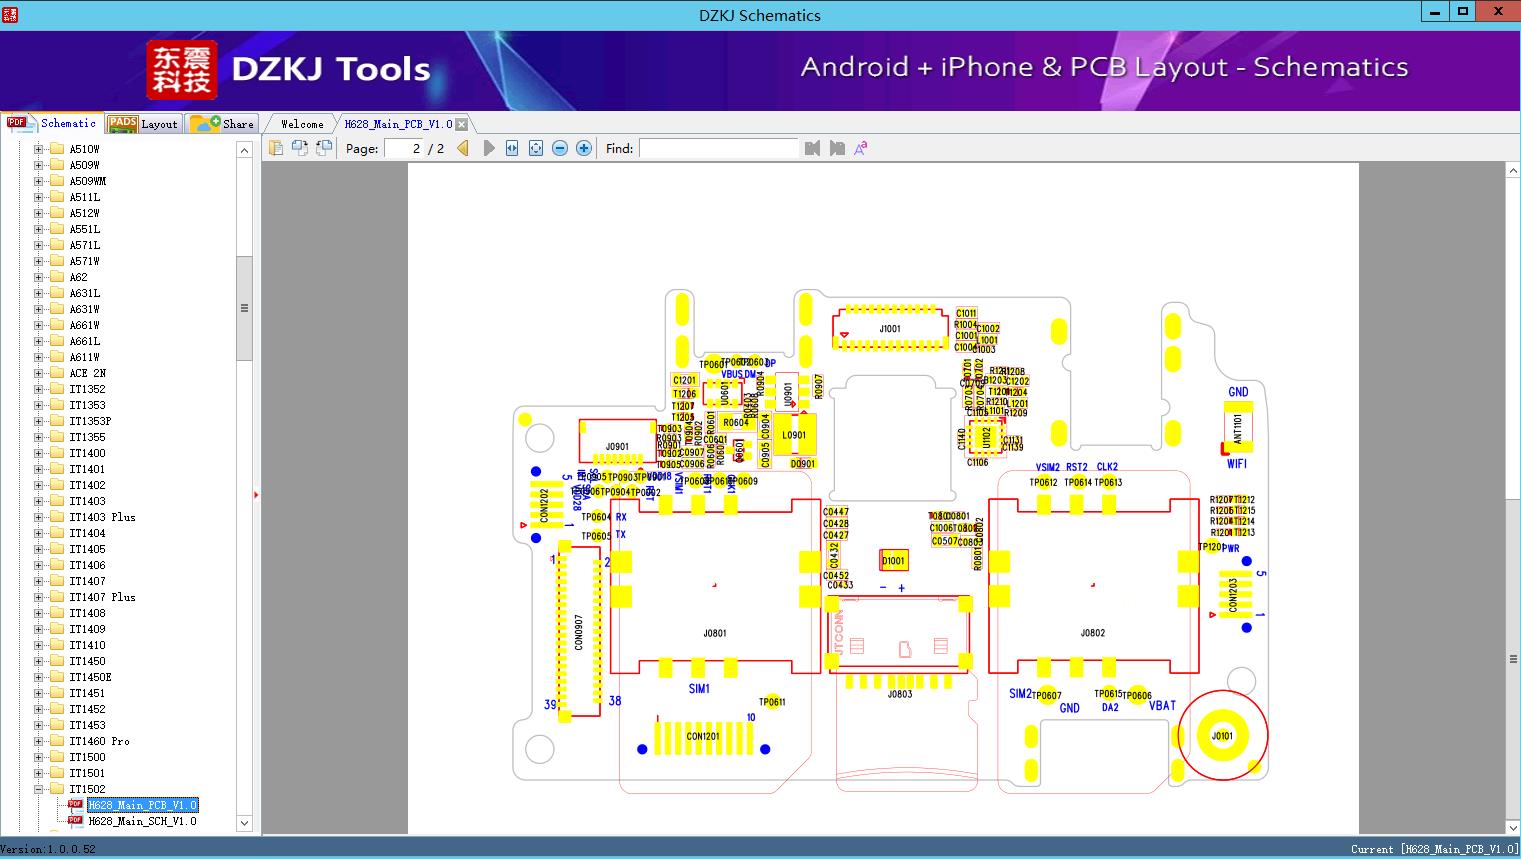Select the A551L tree item
The height and width of the screenshot is (859, 1521).
84,229
